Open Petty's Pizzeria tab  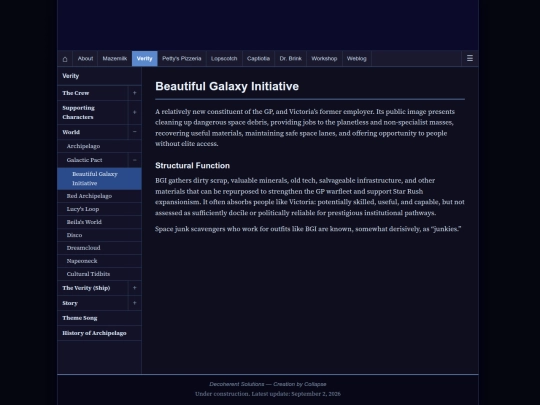pyautogui.click(x=181, y=59)
